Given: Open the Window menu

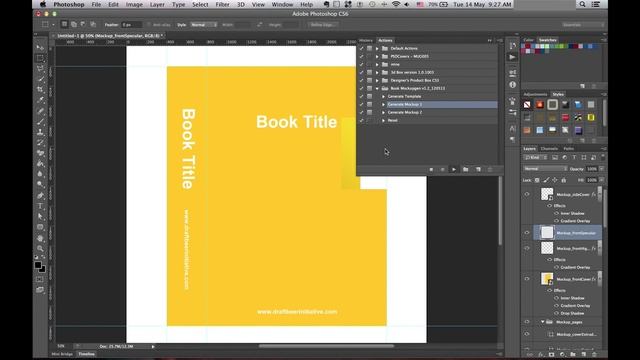Looking at the screenshot, I should 282,4.
